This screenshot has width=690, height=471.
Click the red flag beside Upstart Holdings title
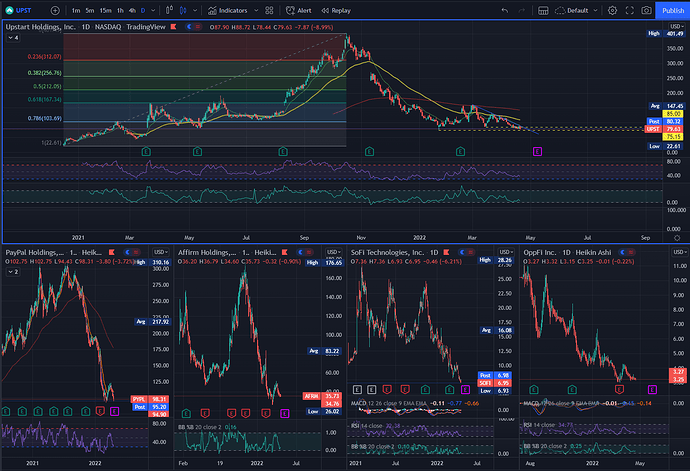173,27
